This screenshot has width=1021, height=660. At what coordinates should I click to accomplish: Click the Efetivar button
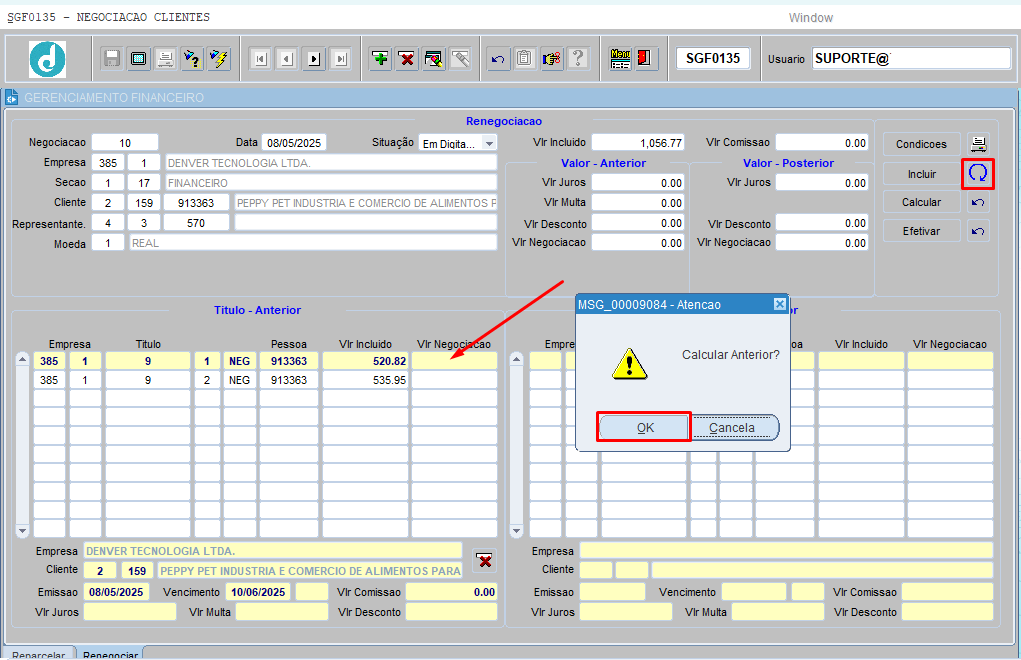point(921,231)
